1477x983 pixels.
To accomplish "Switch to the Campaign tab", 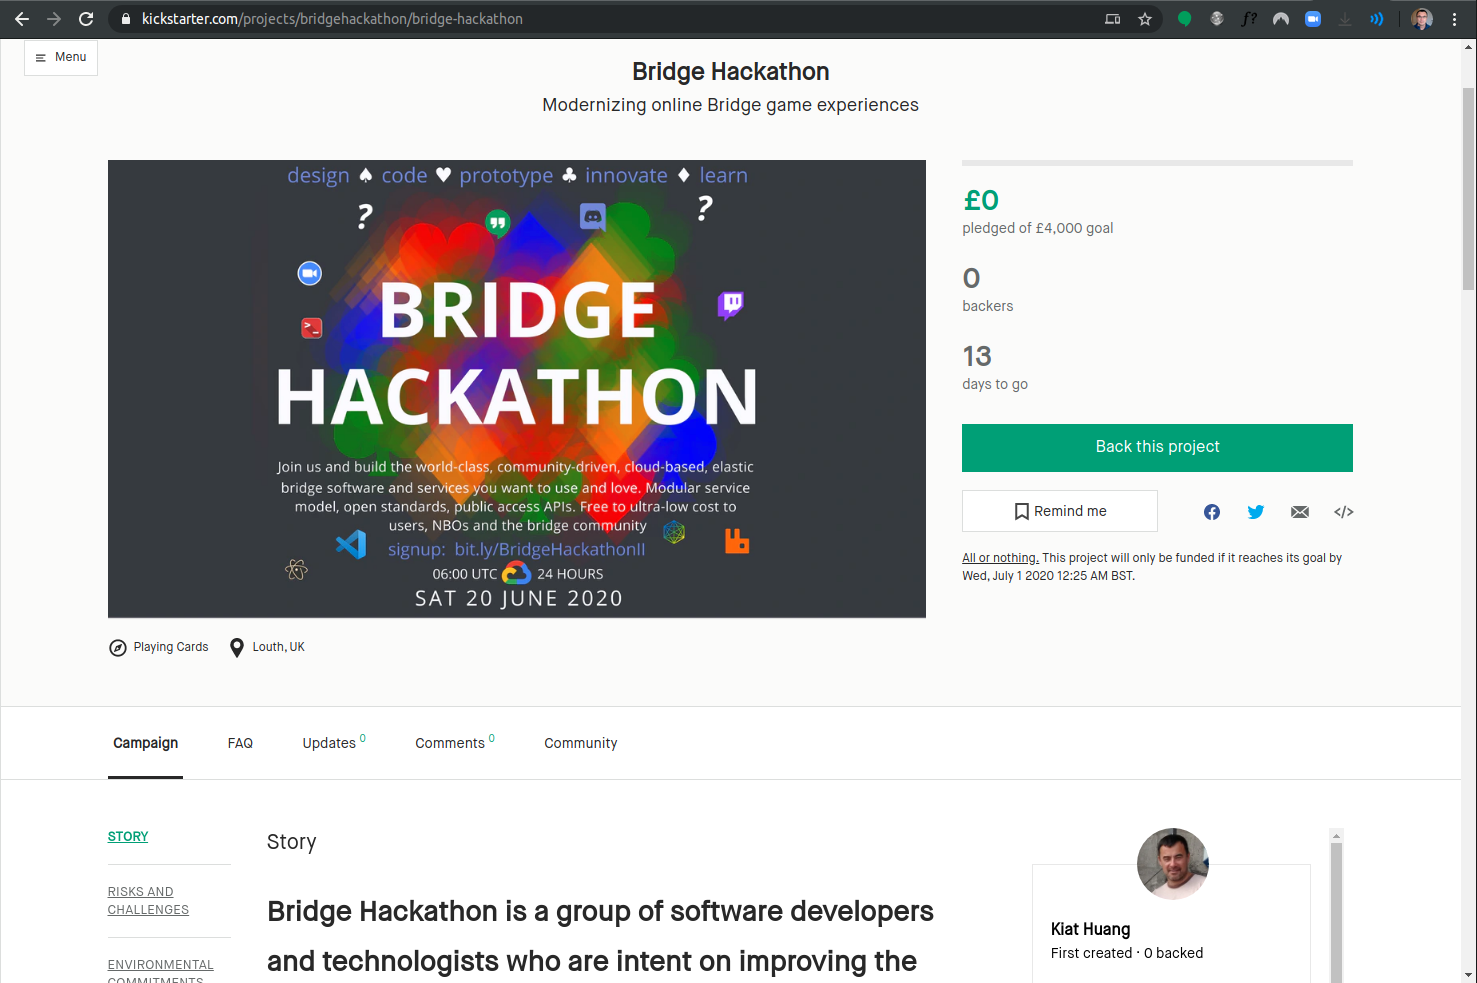I will 145,743.
